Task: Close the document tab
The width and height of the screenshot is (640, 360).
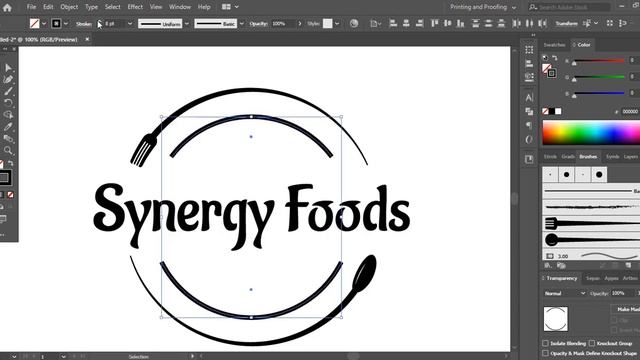Action: pos(87,39)
